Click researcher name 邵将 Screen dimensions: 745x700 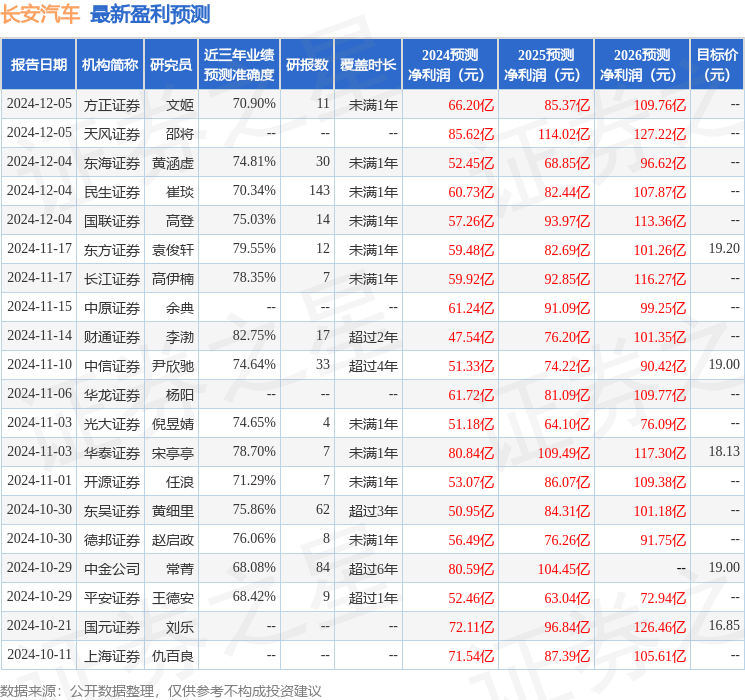pyautogui.click(x=180, y=134)
